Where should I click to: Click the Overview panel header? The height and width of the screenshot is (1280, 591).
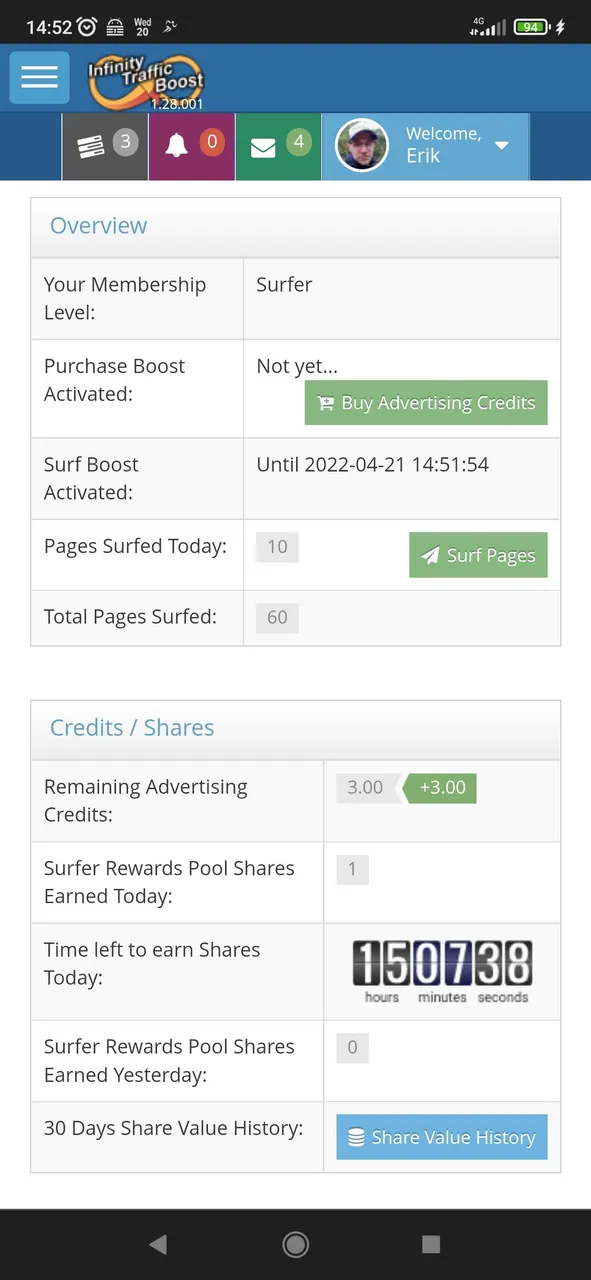pos(296,227)
